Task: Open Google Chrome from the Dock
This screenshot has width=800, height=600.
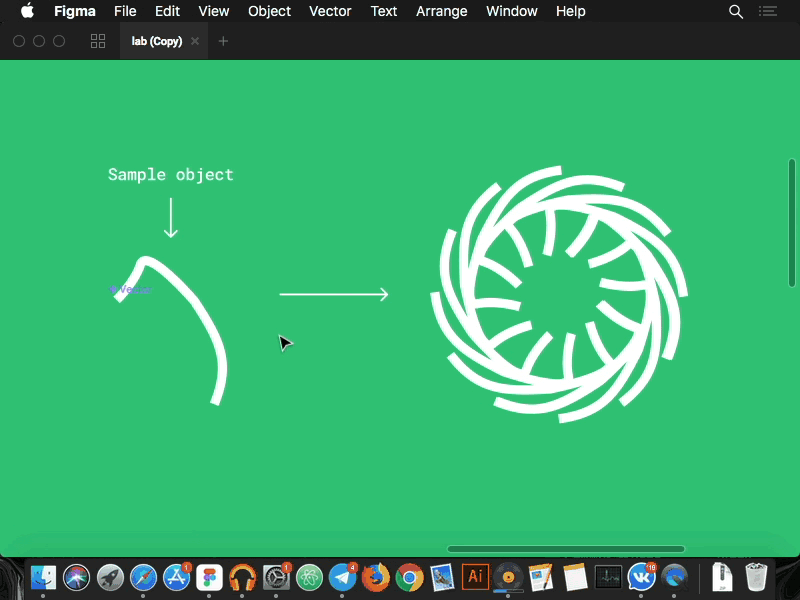Action: click(409, 577)
